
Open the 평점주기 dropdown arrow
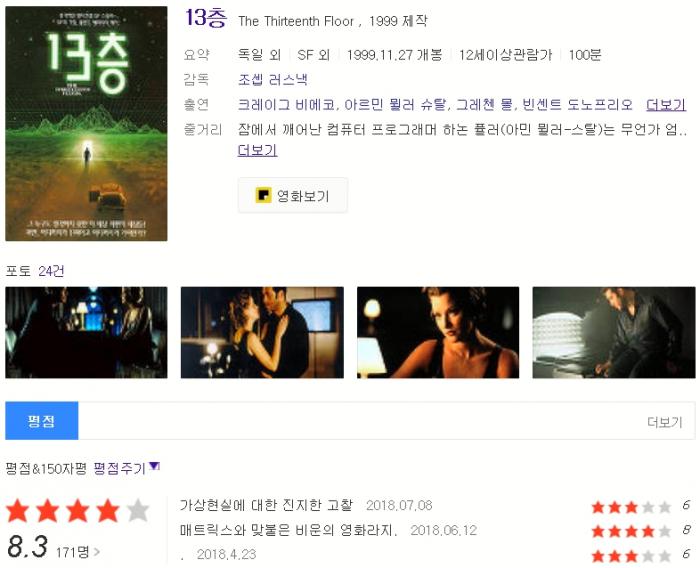154,466
